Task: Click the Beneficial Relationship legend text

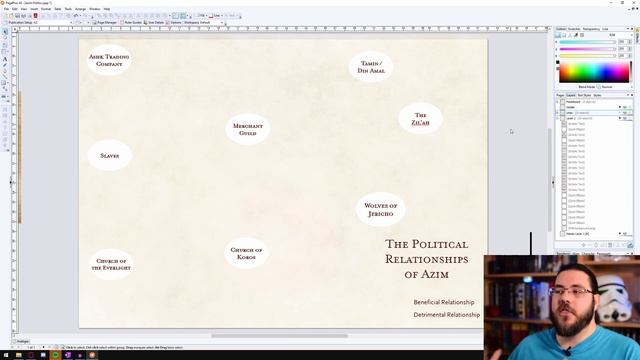Action: coord(444,302)
